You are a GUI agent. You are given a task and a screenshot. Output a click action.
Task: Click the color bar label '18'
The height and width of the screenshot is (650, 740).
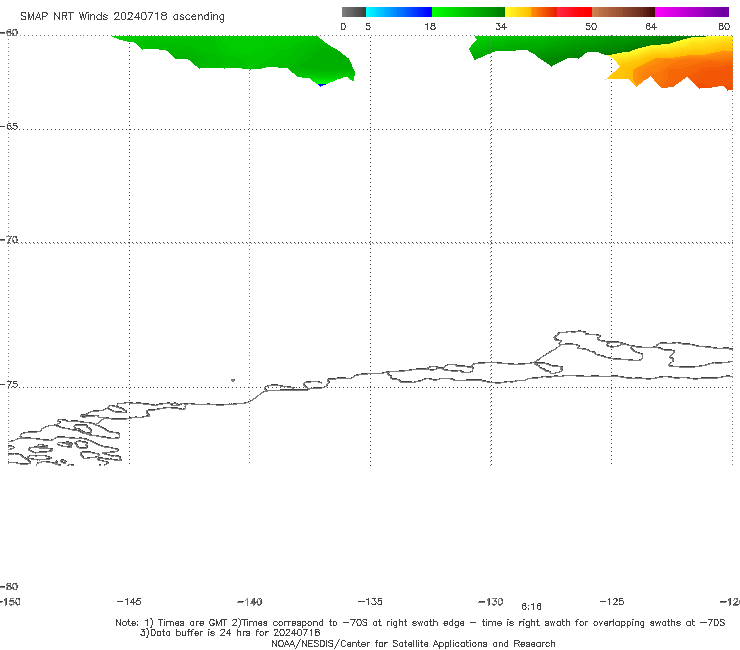pyautogui.click(x=430, y=26)
